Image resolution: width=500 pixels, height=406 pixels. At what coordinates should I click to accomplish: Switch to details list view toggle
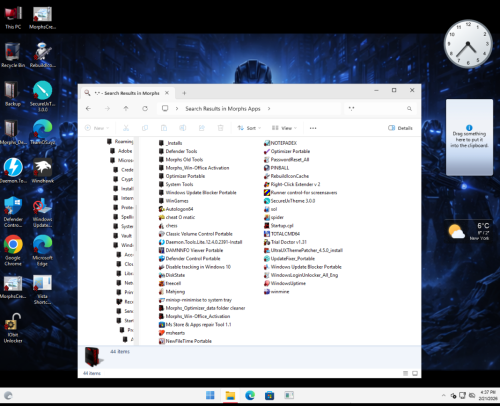(405, 373)
